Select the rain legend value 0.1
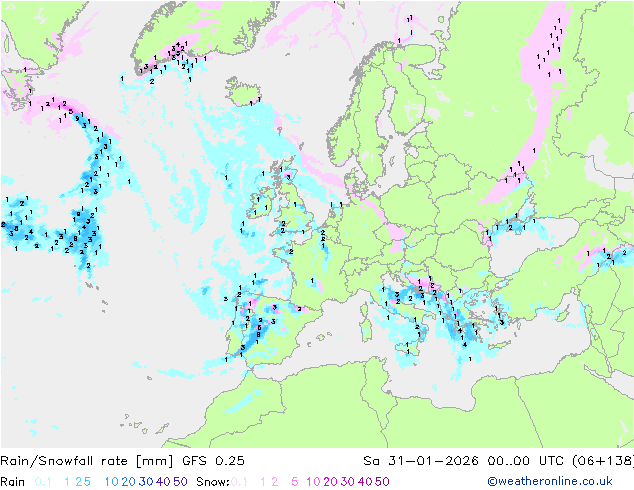634x490 pixels. coord(43,482)
